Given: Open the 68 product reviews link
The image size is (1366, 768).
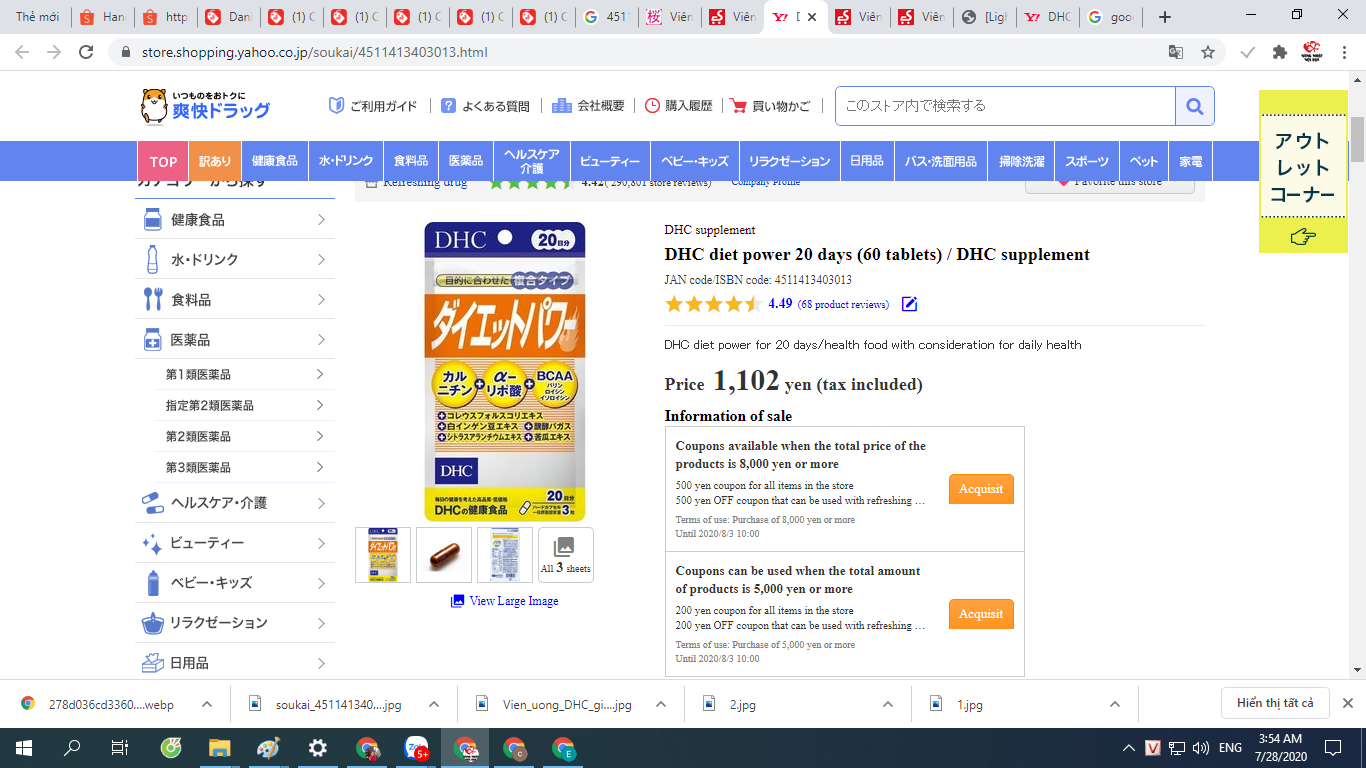Looking at the screenshot, I should click(x=843, y=304).
